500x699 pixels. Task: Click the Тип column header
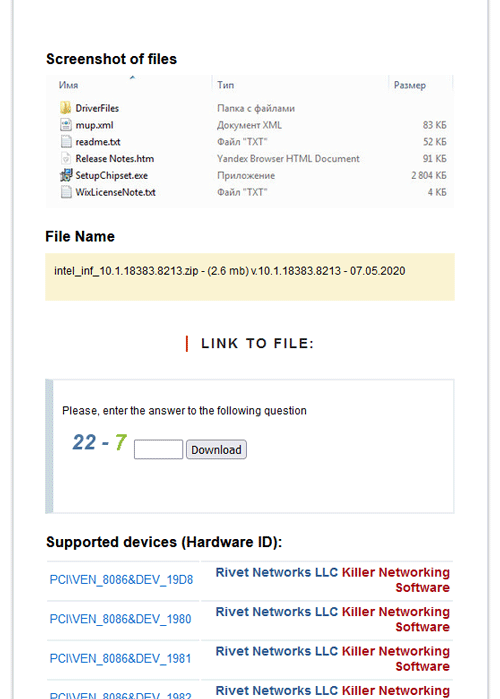[225, 85]
